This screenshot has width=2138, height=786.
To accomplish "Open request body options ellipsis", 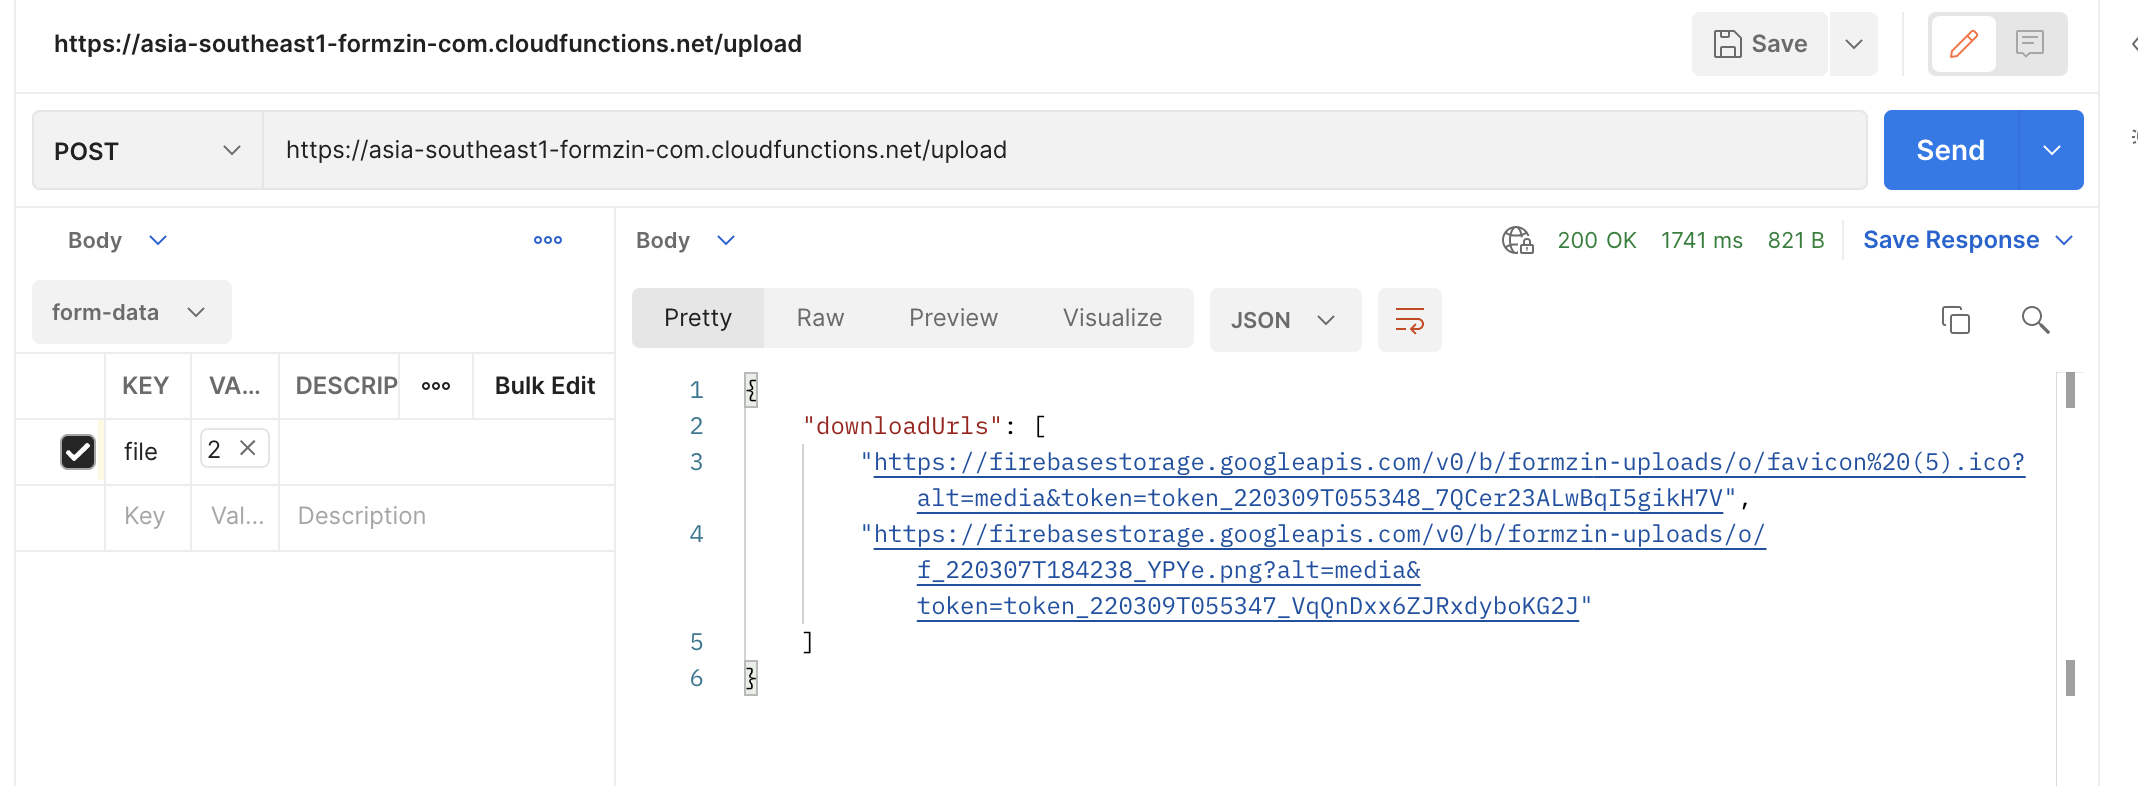I will pyautogui.click(x=547, y=240).
